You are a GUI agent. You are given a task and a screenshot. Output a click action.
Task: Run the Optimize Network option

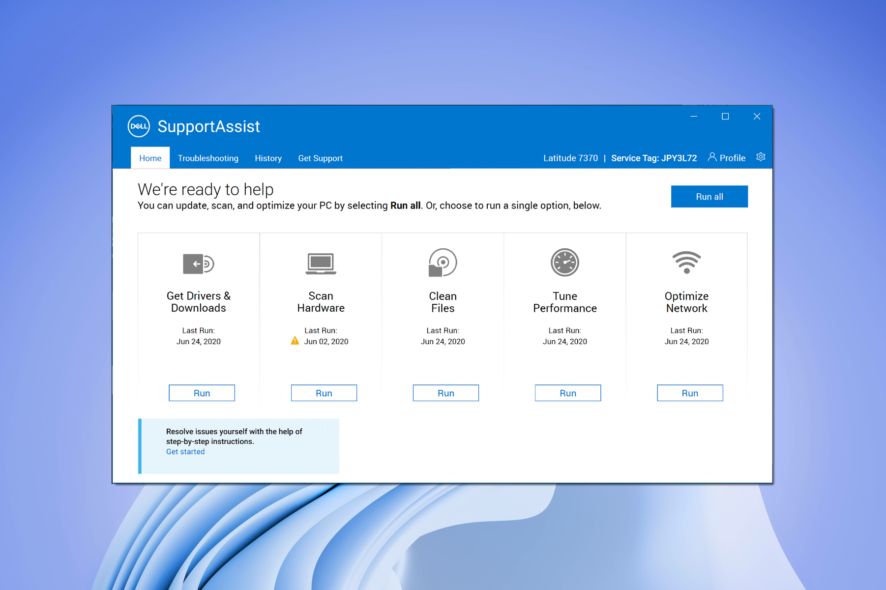pos(690,393)
